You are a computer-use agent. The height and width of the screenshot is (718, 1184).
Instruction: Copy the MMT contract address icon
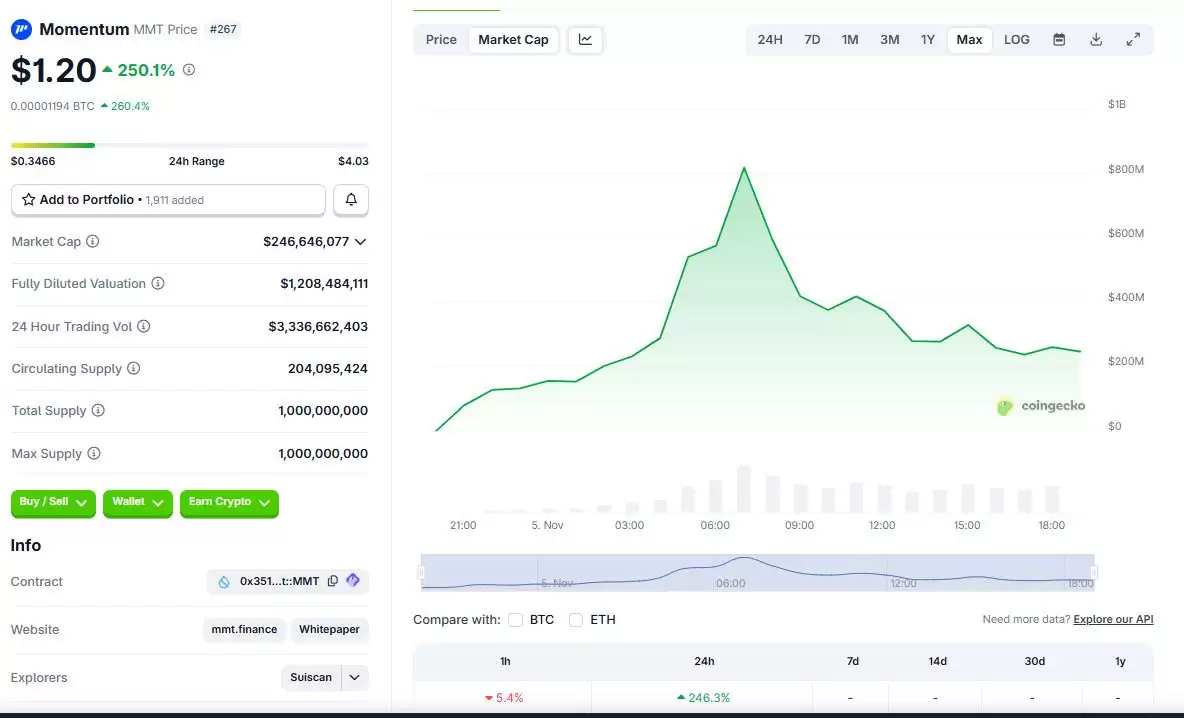(x=332, y=581)
